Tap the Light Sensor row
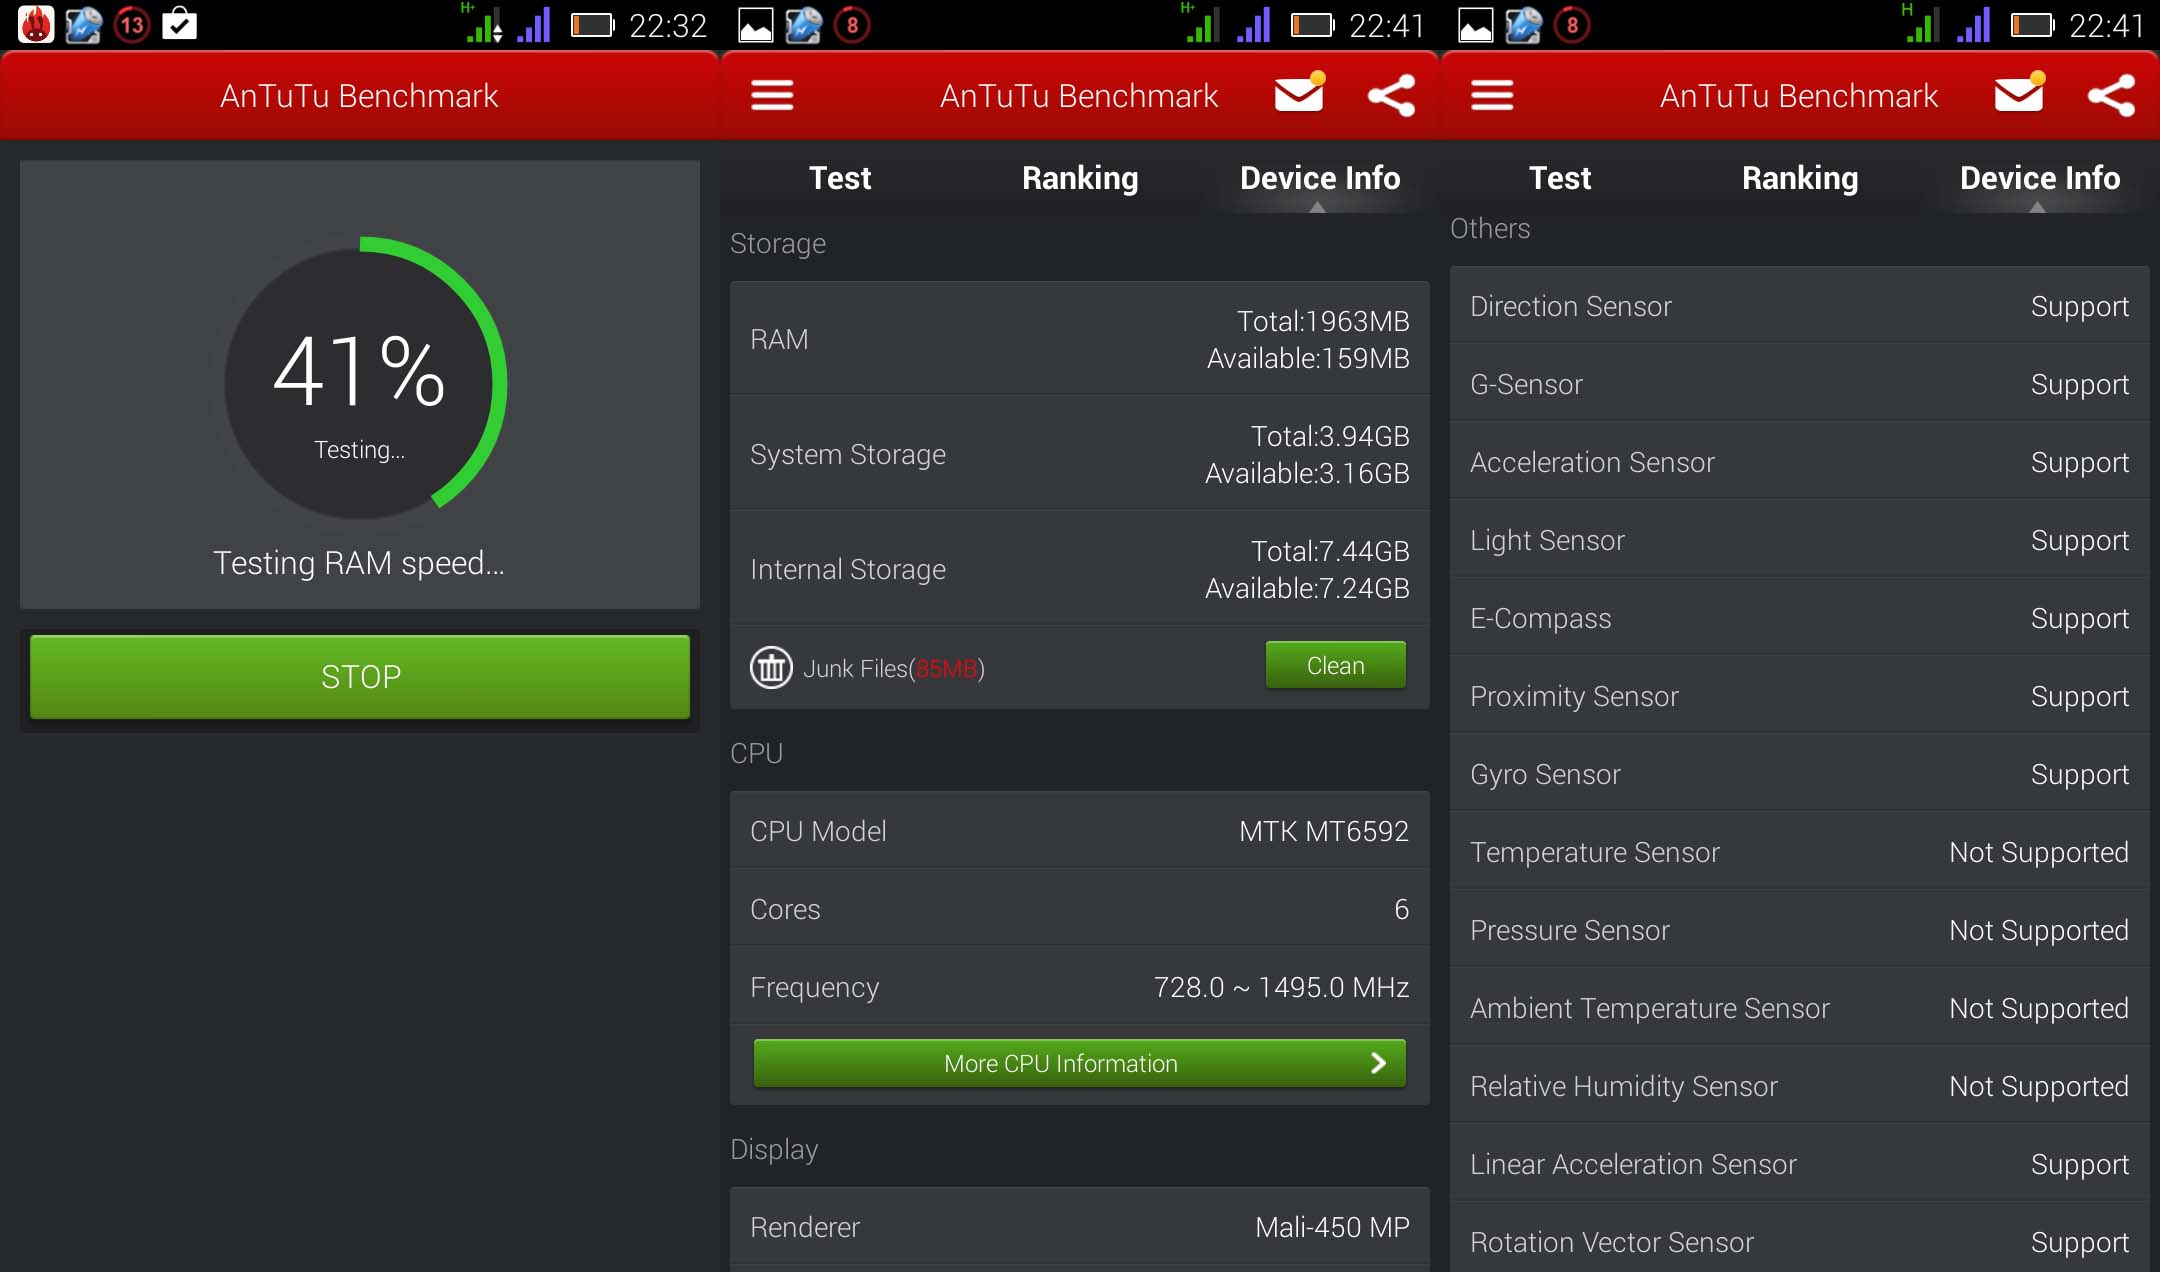Viewport: 2160px width, 1272px height. [x=1800, y=540]
